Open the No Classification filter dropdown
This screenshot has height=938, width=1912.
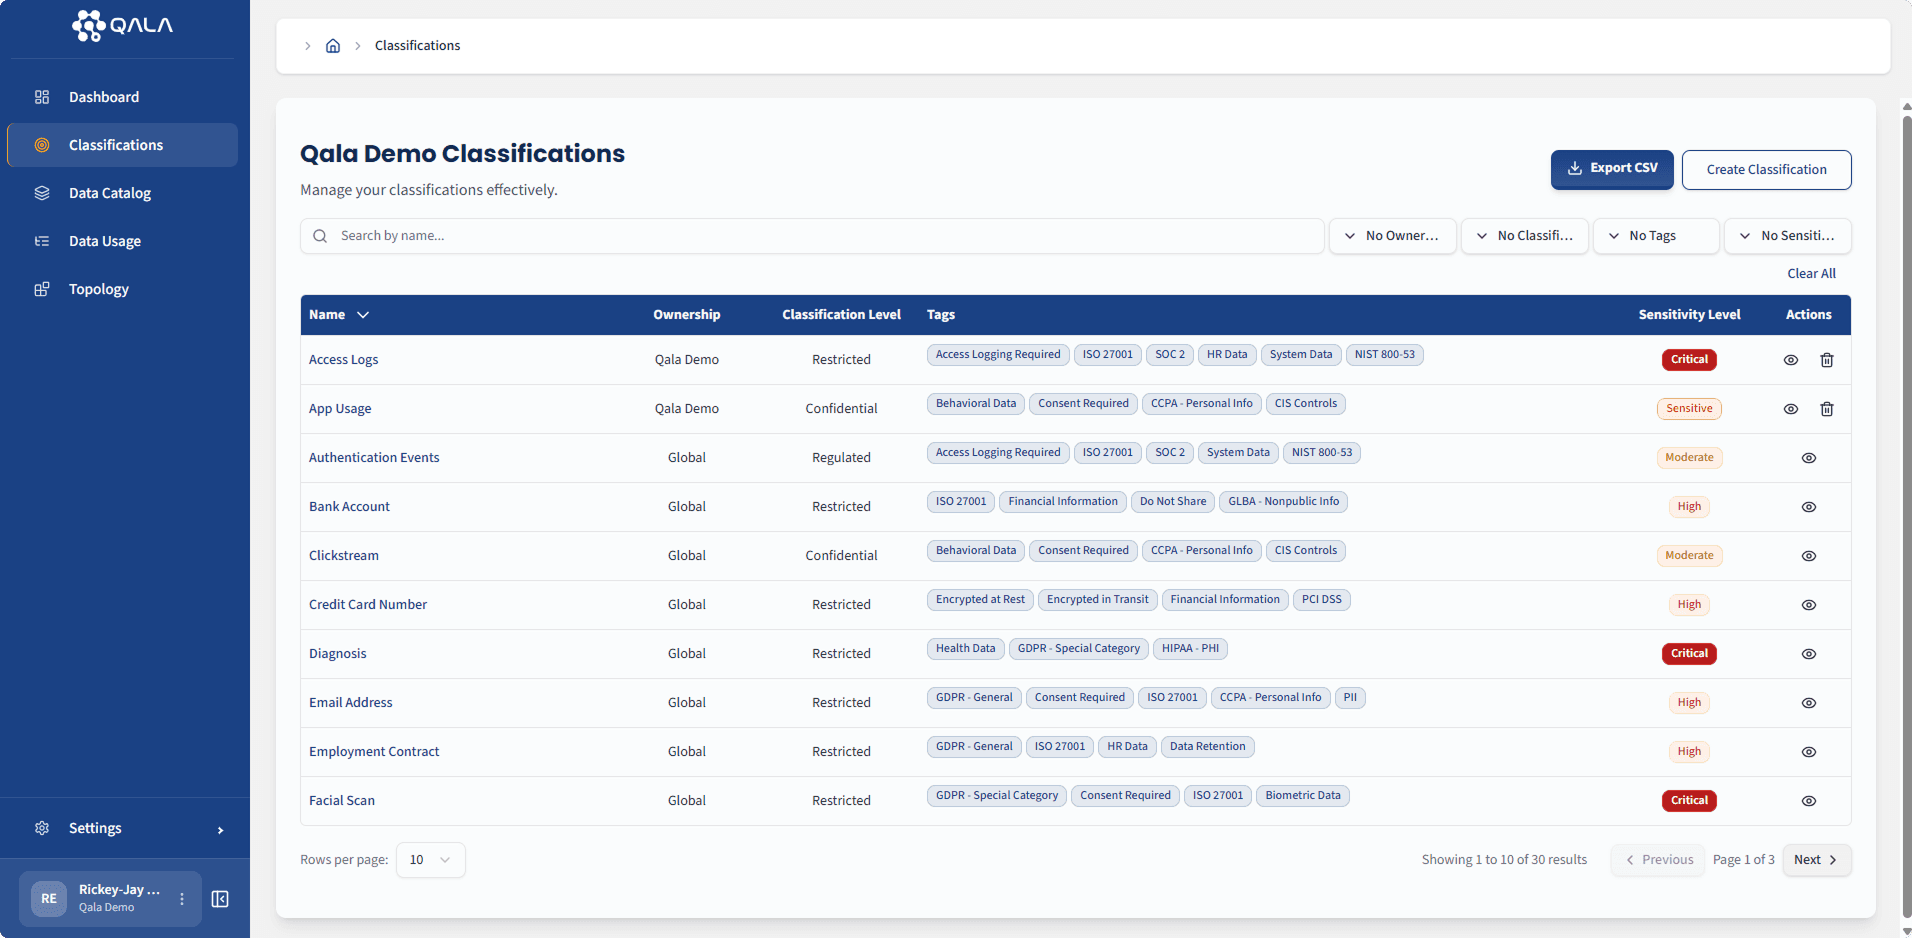[x=1524, y=236]
